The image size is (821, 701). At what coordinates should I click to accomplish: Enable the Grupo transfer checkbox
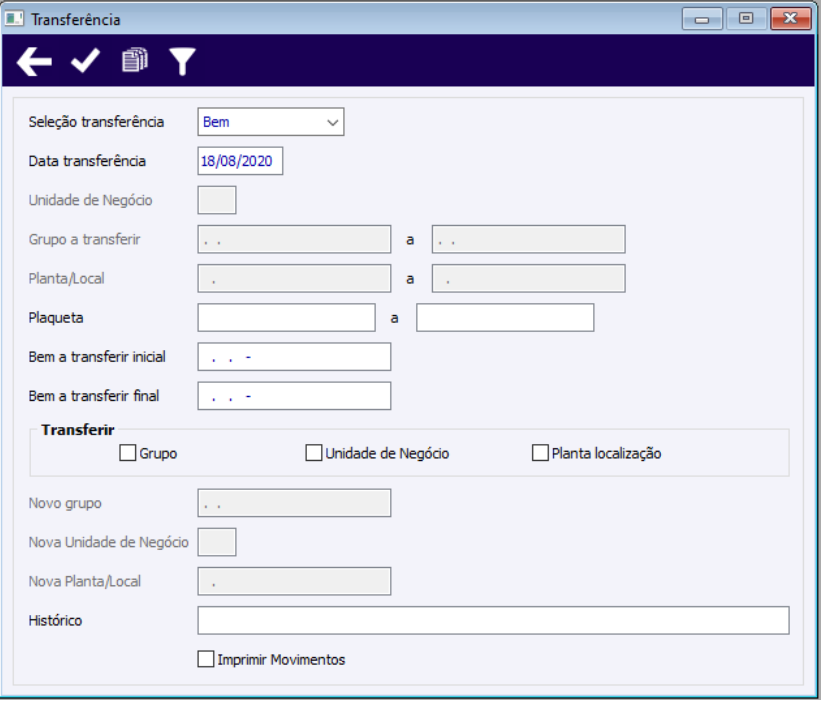coord(128,453)
